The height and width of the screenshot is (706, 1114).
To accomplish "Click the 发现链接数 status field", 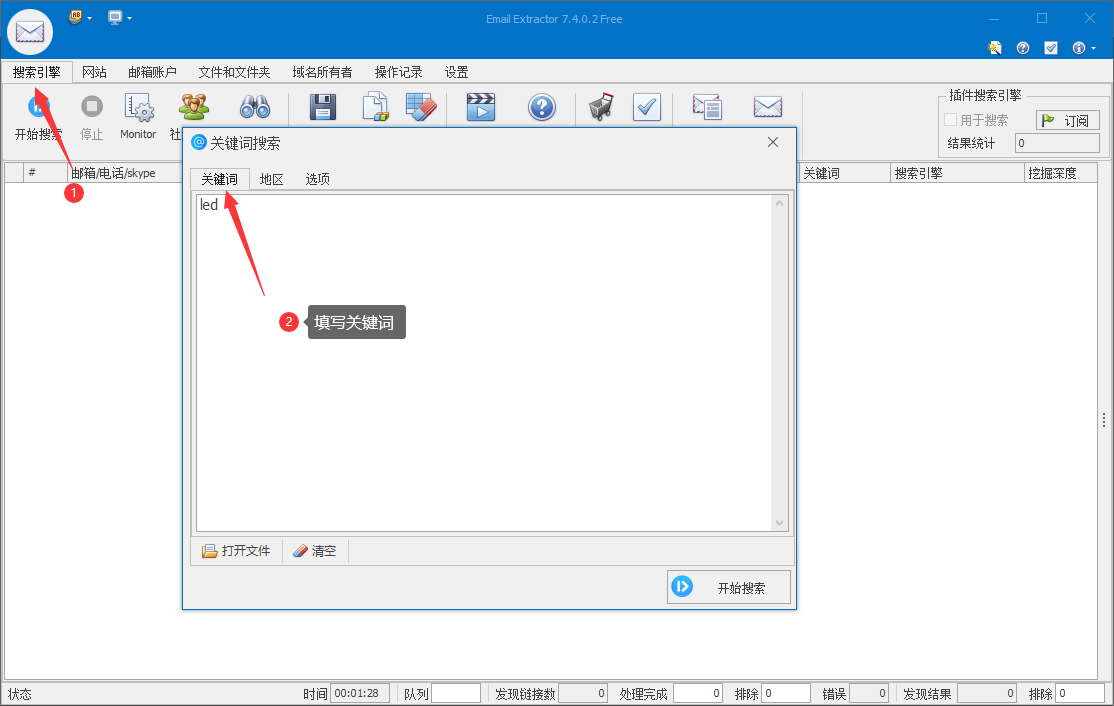I will point(583,693).
